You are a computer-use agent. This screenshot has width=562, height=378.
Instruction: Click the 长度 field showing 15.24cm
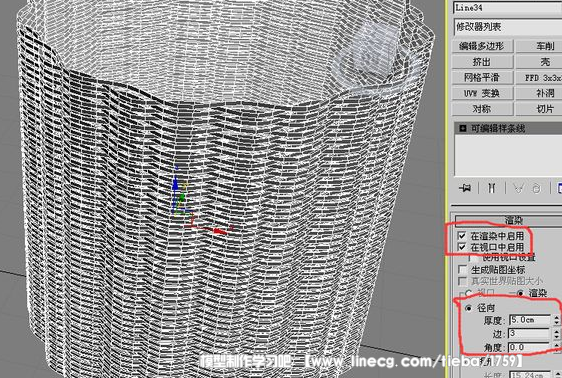(x=530, y=375)
